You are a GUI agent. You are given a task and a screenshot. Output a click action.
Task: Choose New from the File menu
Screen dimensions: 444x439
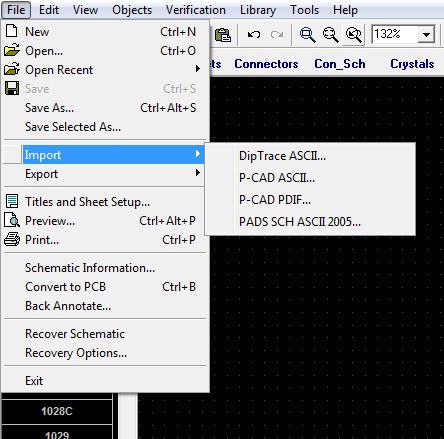coord(105,32)
